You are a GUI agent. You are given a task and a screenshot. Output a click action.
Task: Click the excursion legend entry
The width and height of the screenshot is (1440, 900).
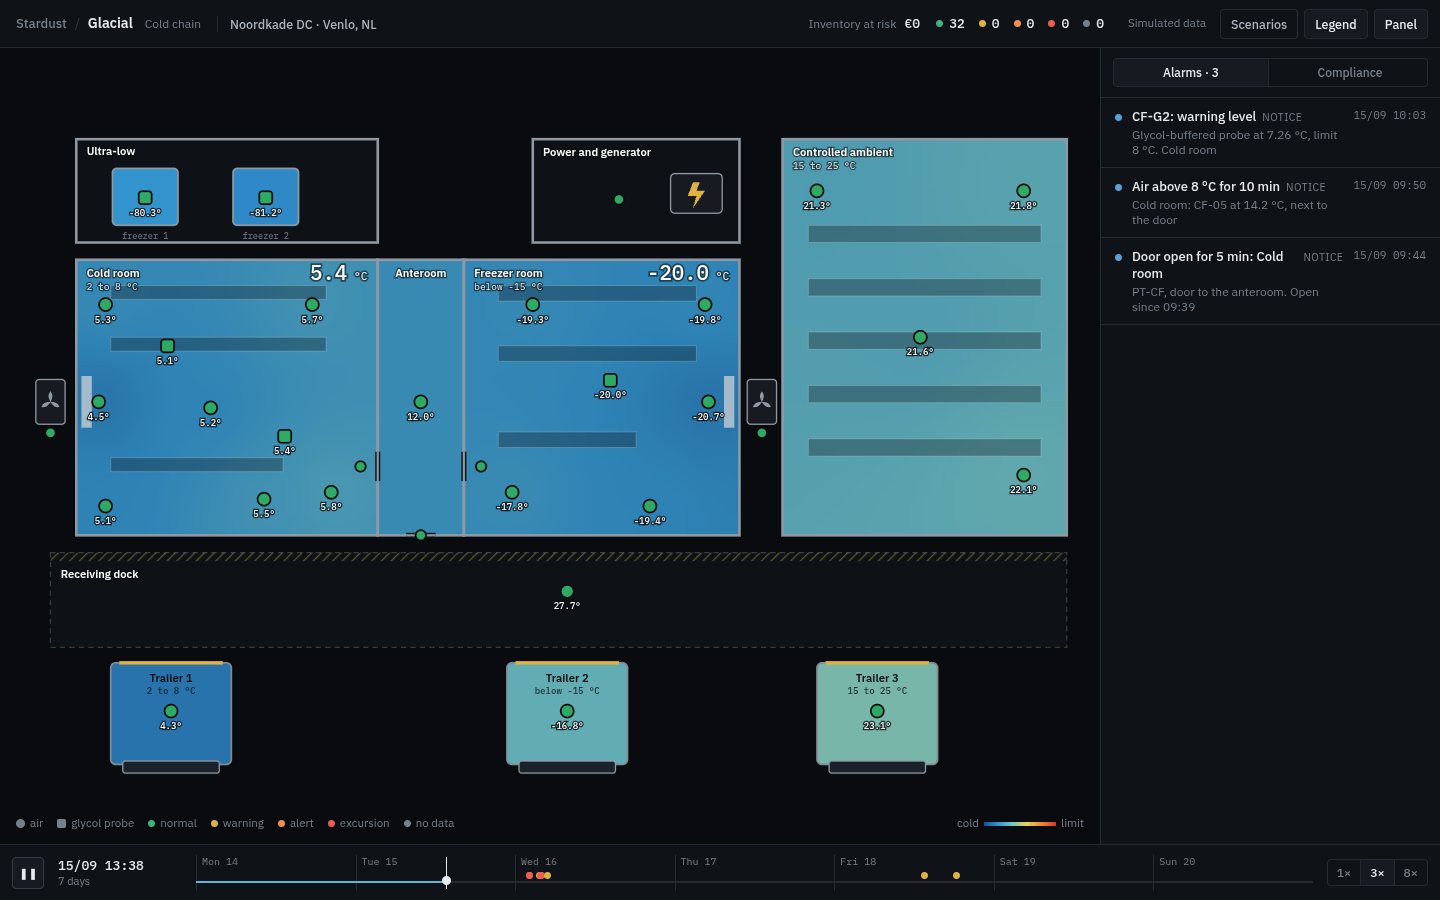359,823
